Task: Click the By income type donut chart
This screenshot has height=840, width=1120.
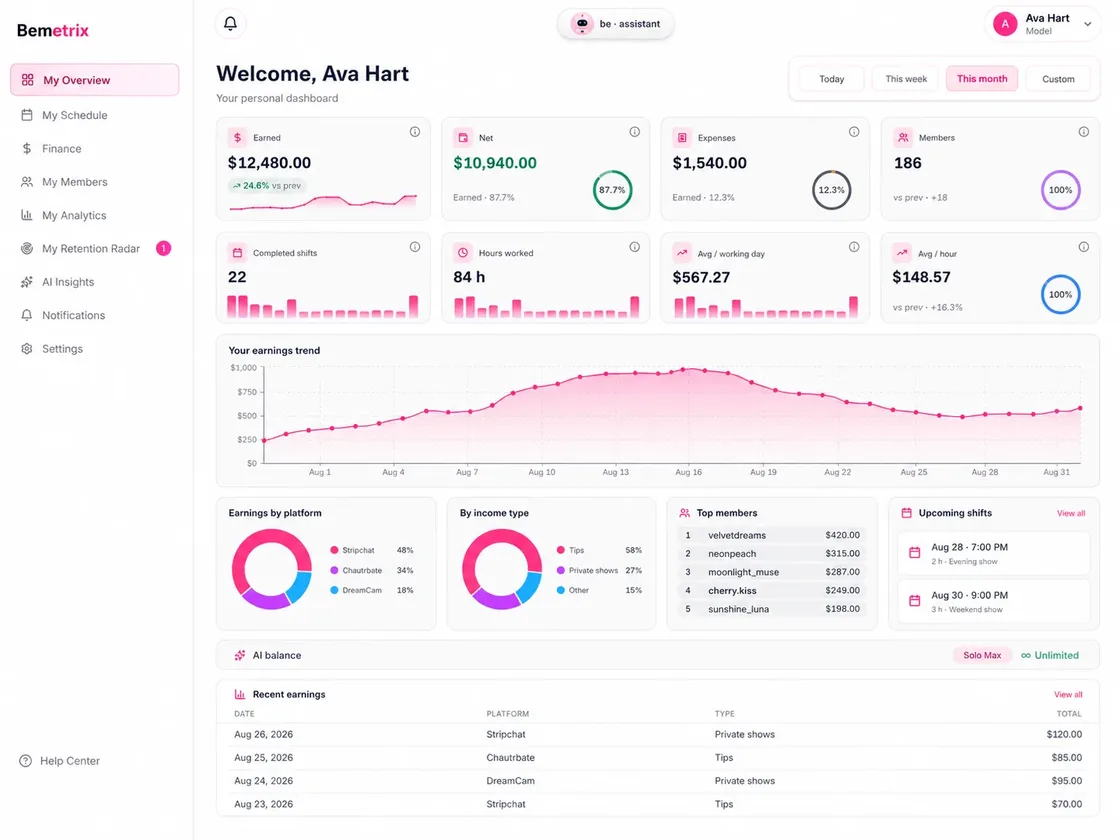Action: coord(502,569)
